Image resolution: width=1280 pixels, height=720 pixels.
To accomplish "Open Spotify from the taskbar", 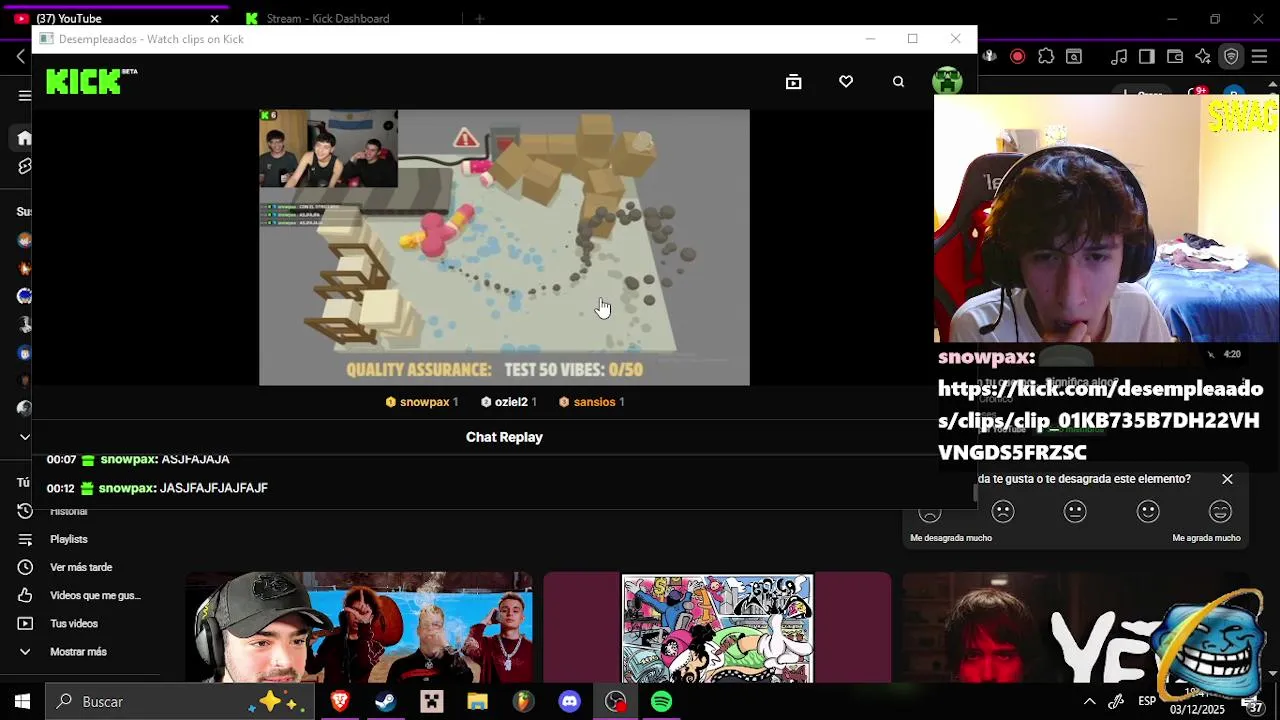I will click(x=661, y=702).
